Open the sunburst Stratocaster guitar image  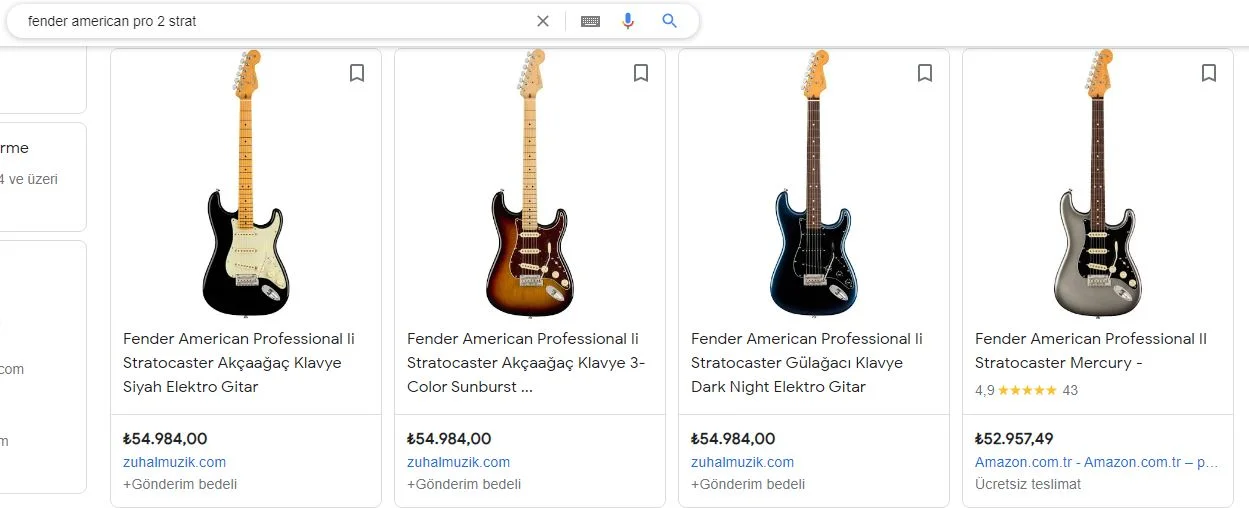tap(530, 185)
